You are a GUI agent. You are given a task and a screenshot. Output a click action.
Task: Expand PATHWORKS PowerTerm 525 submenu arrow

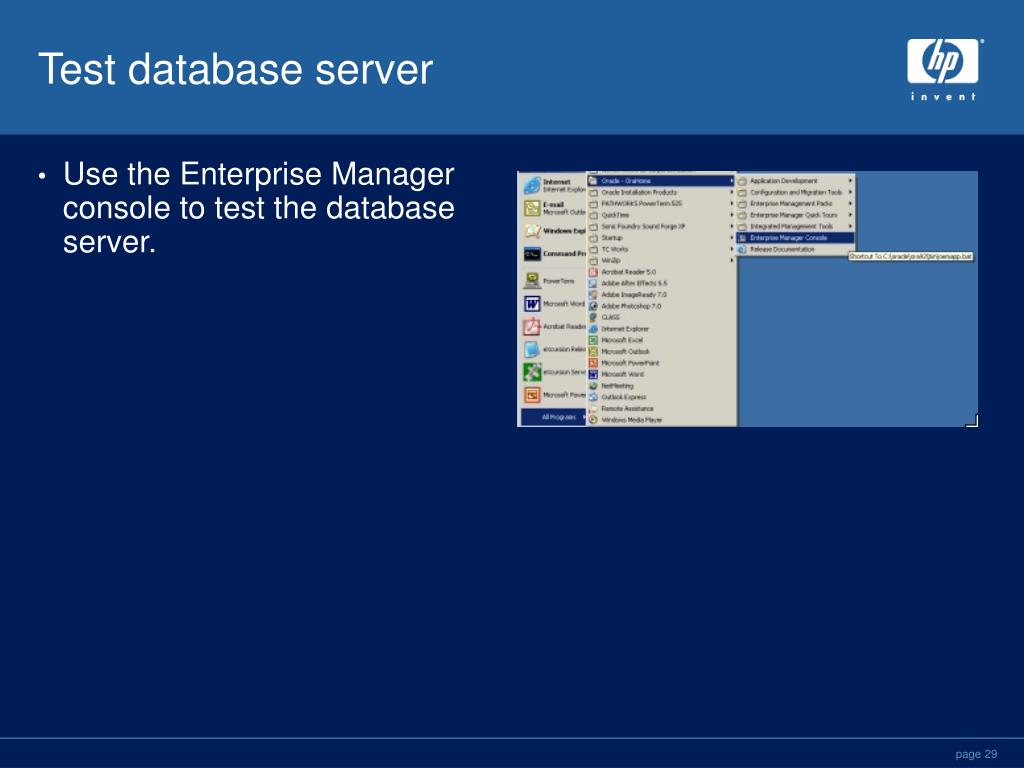click(731, 204)
